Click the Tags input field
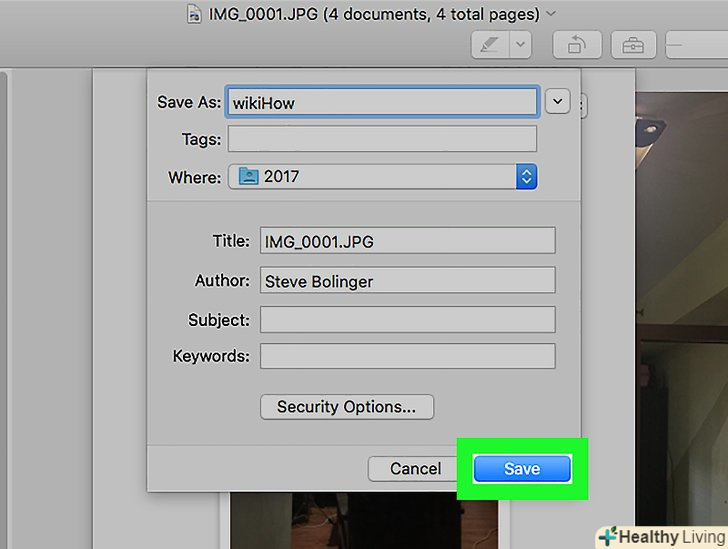This screenshot has width=728, height=549. (382, 139)
